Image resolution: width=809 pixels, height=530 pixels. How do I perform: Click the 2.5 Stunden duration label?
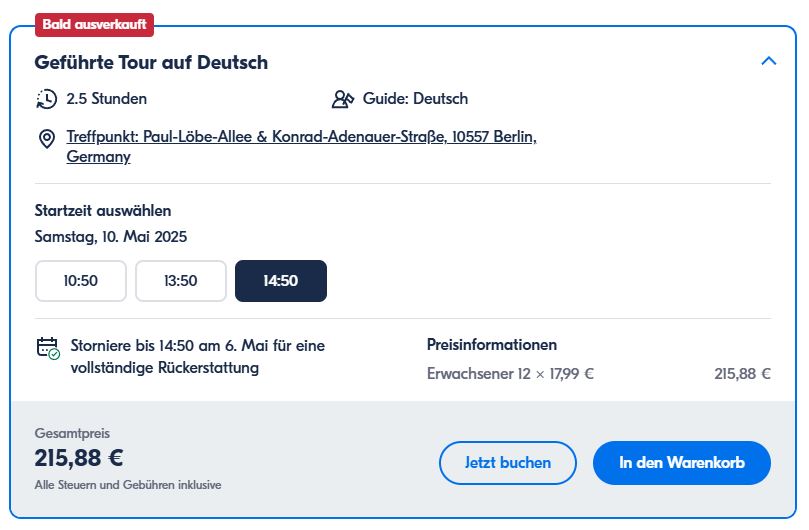[x=107, y=99]
